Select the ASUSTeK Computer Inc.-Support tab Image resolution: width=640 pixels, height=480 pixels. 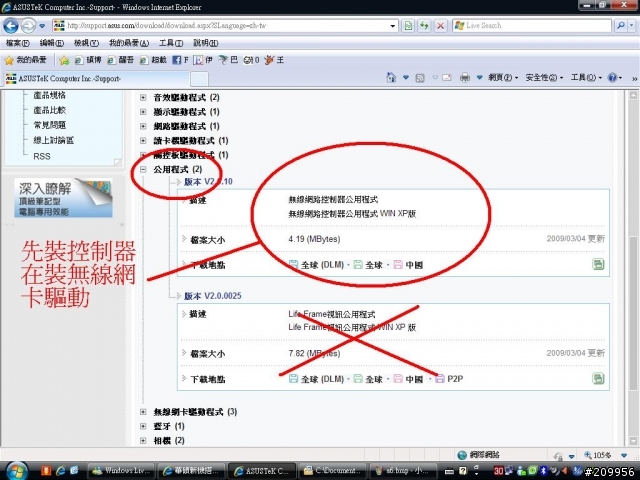click(96, 78)
